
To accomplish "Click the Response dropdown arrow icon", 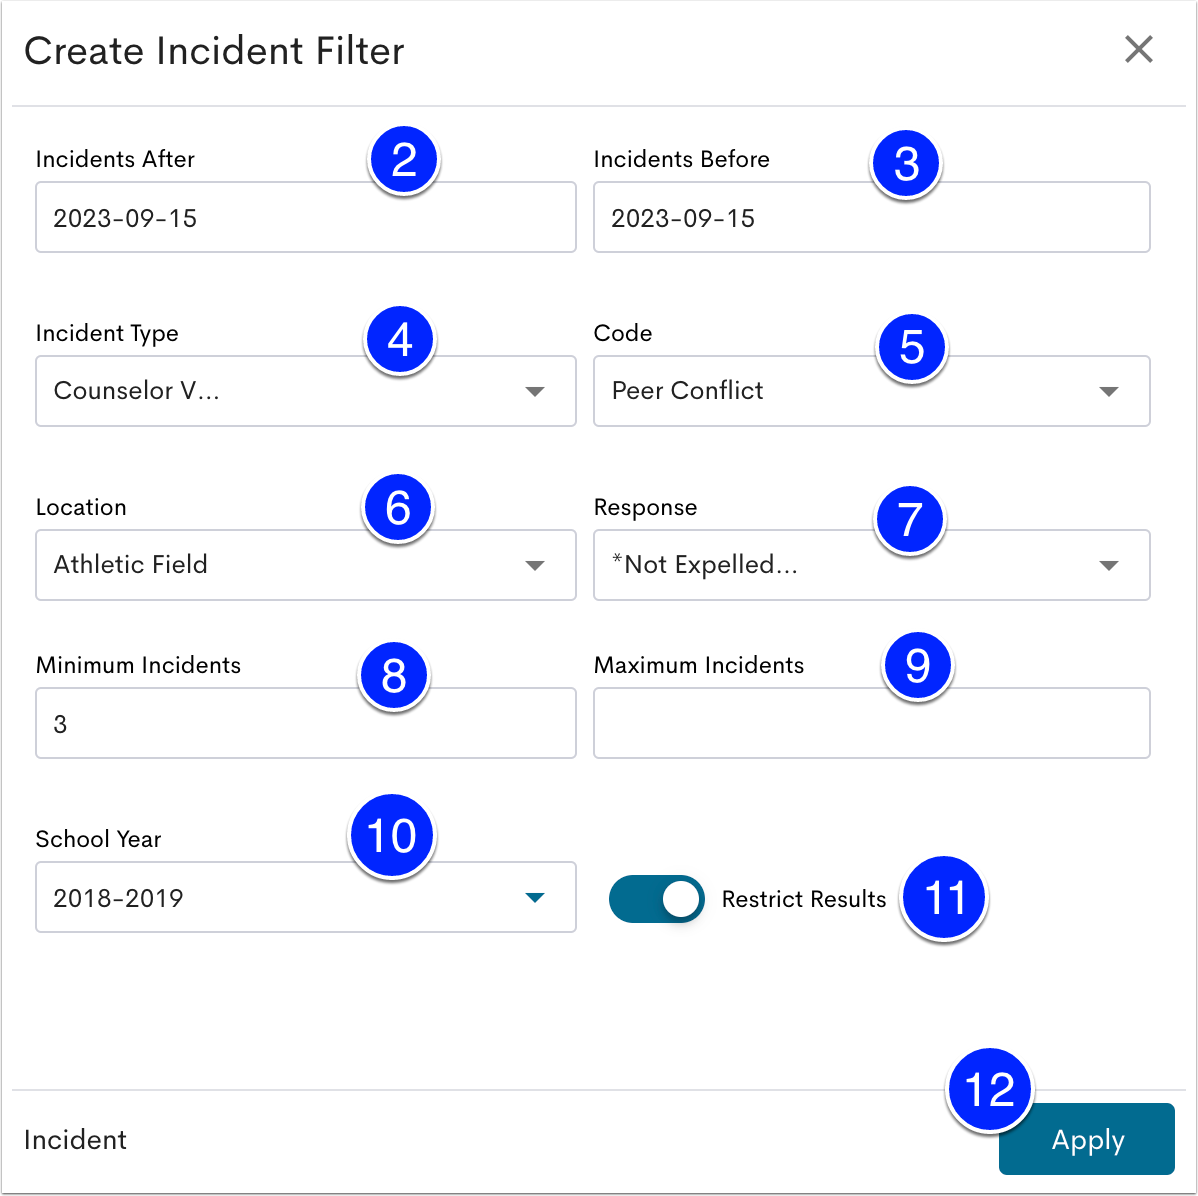I will click(x=1109, y=566).
